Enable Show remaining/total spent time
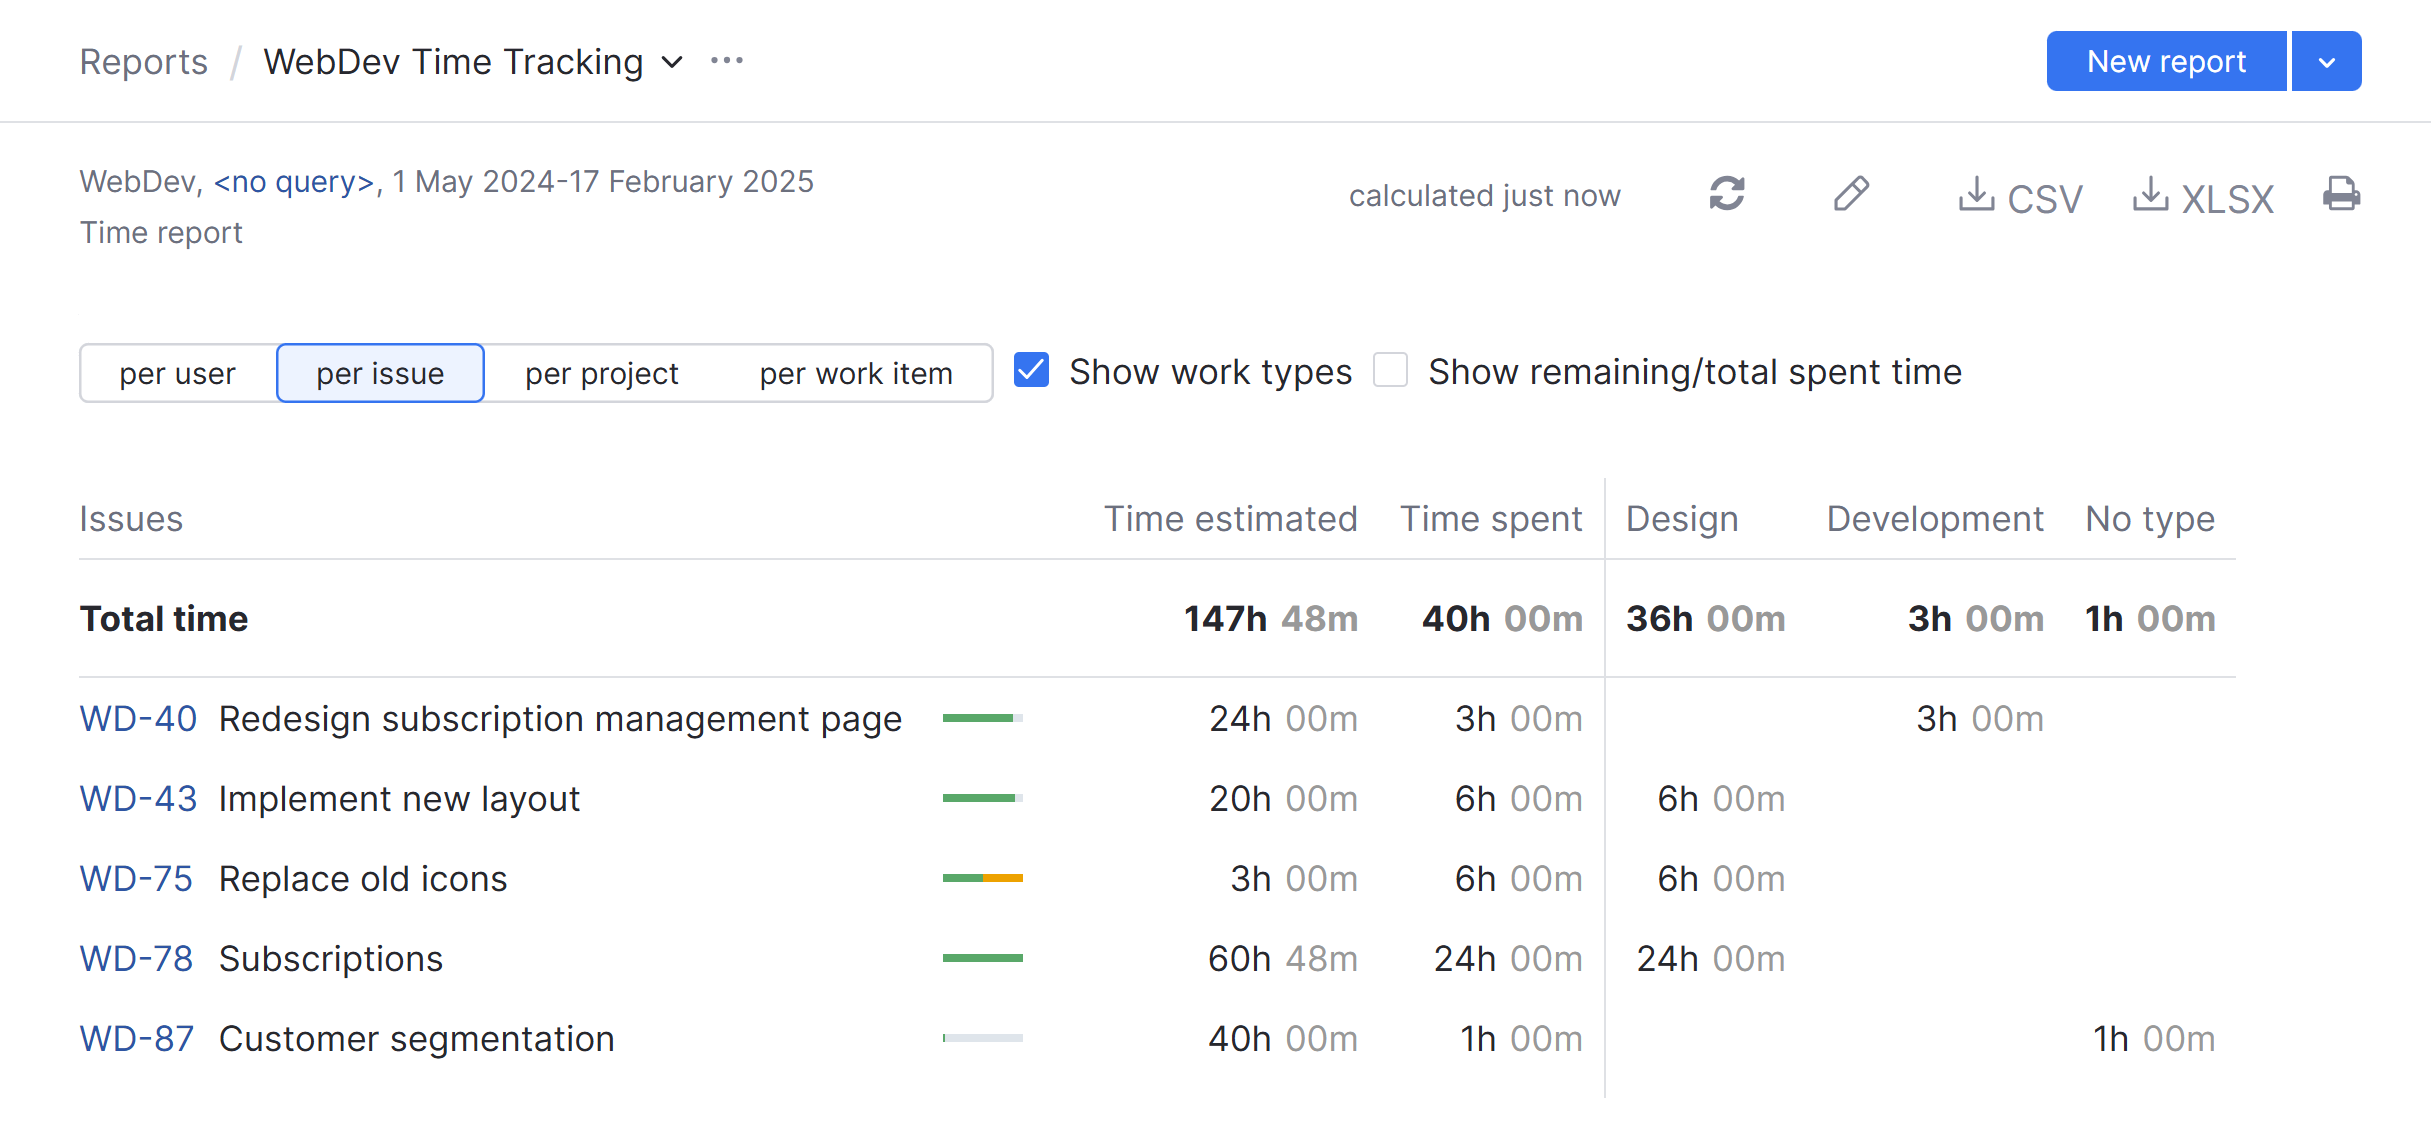Image resolution: width=2431 pixels, height=1121 pixels. tap(1390, 370)
